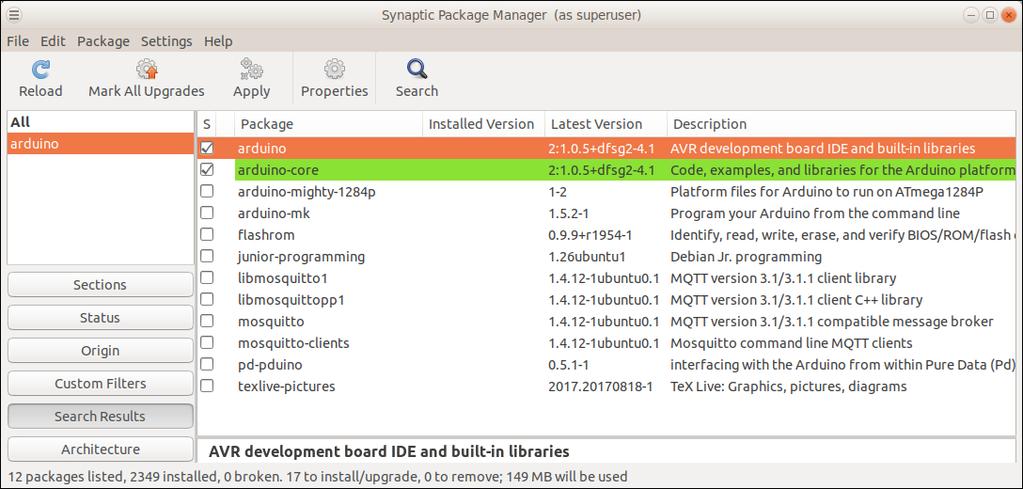This screenshot has height=489, width=1023.
Task: Toggle the arduino package status checkbox
Action: [x=207, y=148]
